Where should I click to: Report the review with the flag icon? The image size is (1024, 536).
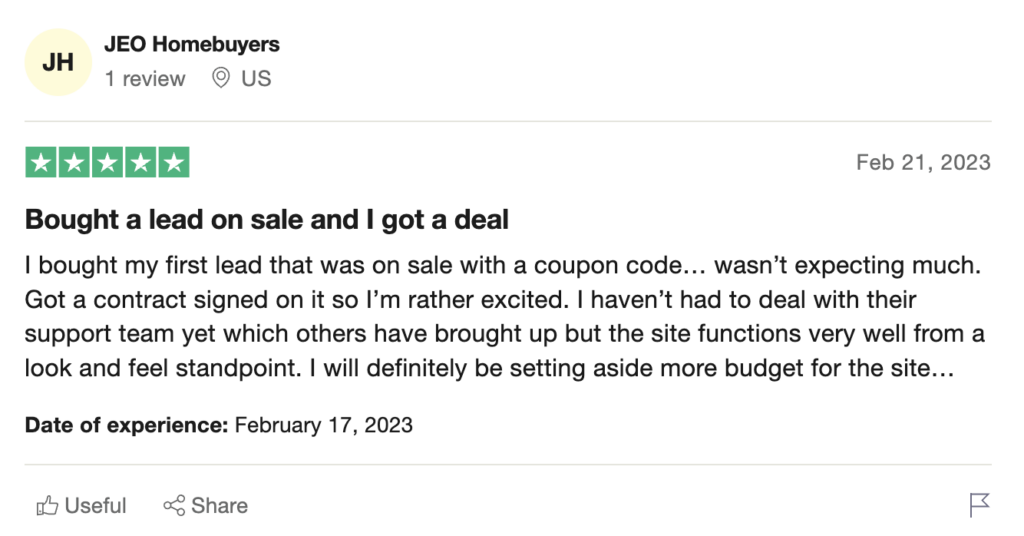point(979,506)
